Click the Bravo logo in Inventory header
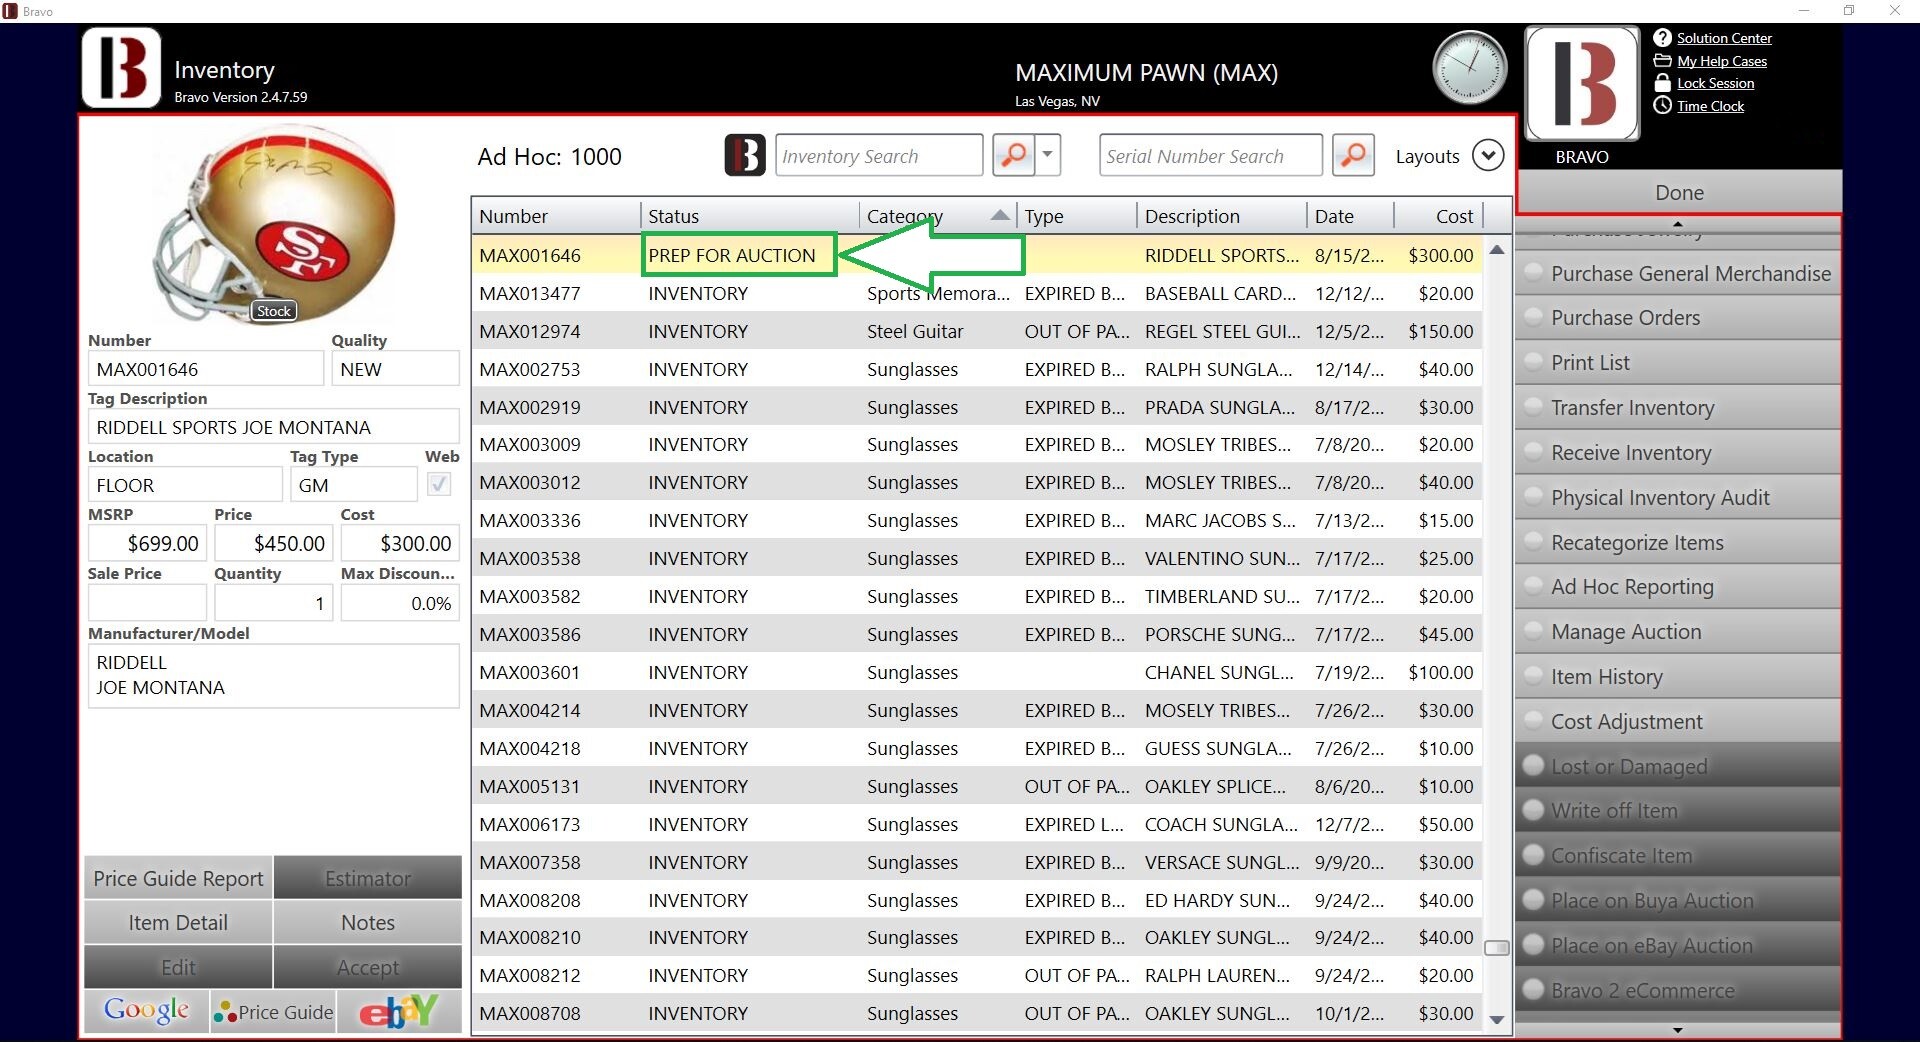Screen dimensions: 1920x1042 coord(121,68)
